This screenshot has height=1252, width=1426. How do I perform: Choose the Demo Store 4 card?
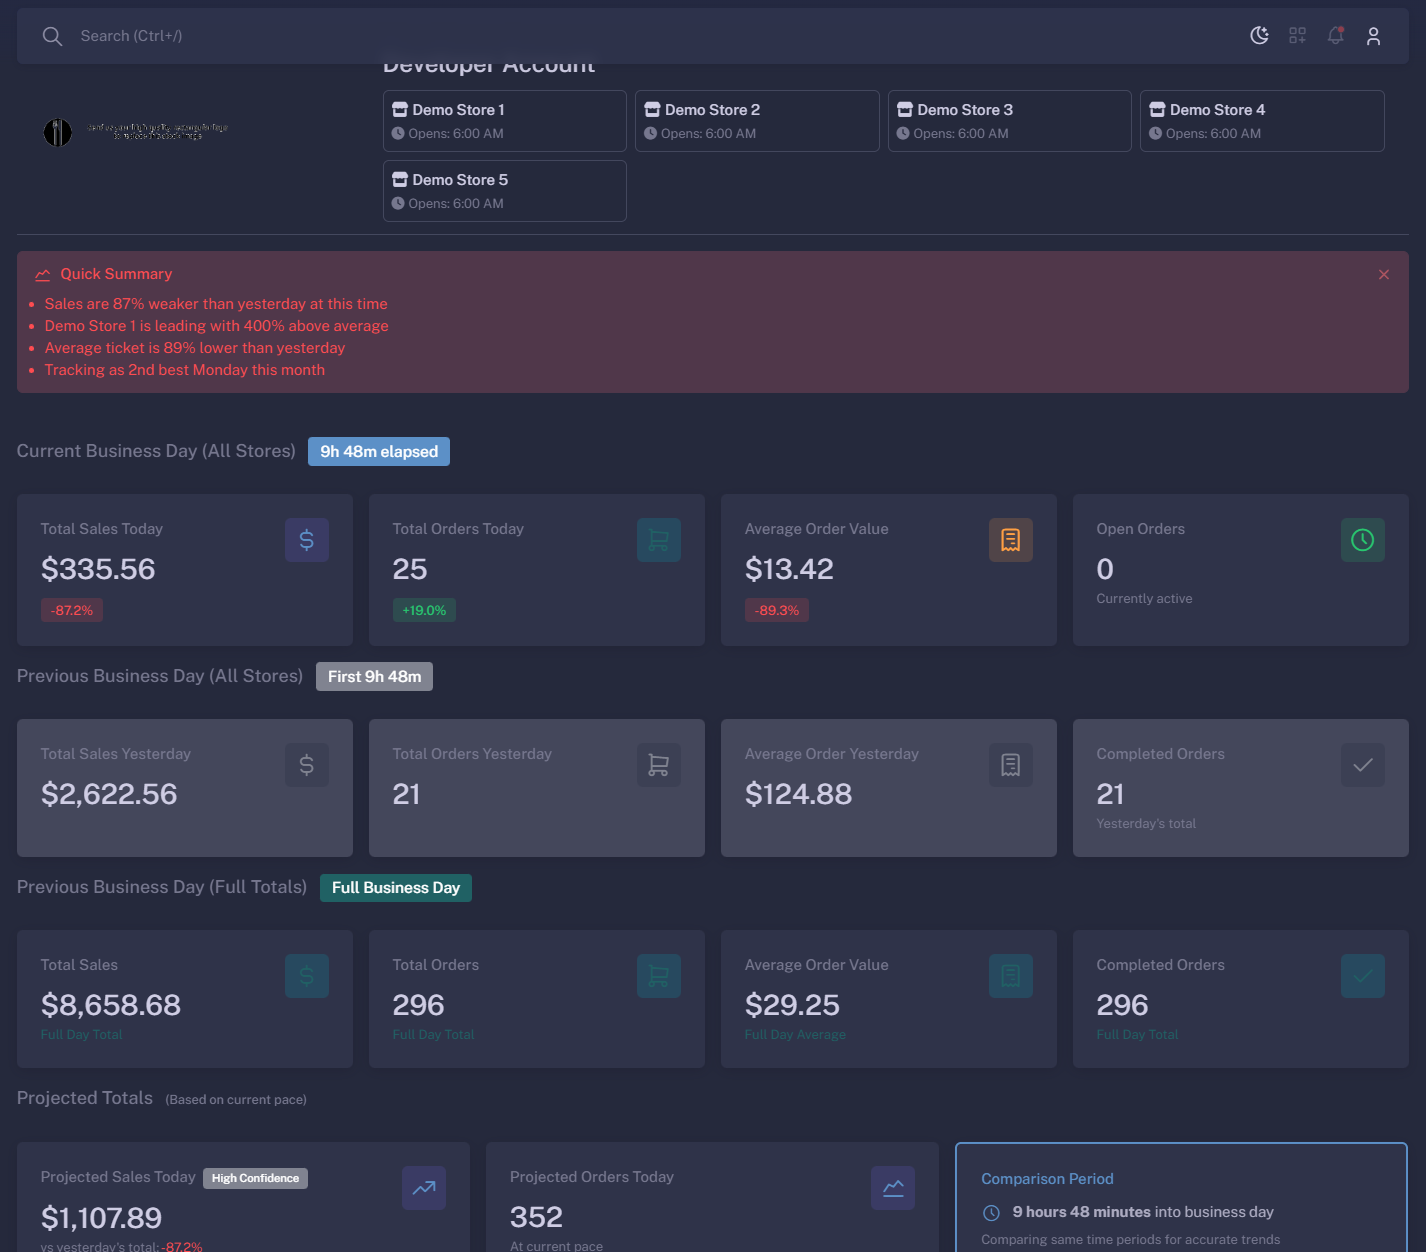pos(1261,121)
